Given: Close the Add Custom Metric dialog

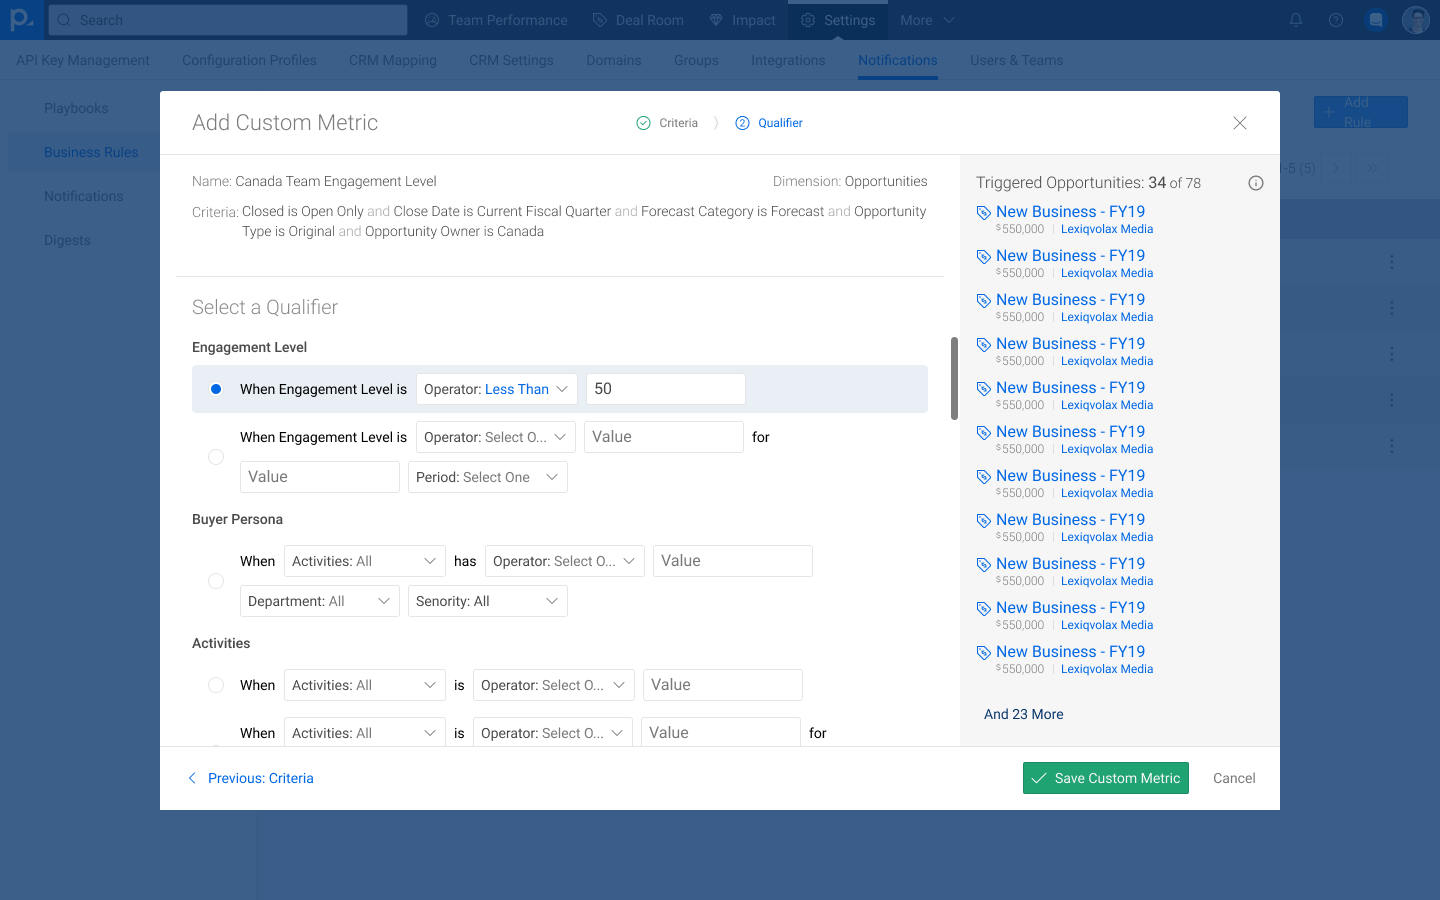Looking at the screenshot, I should click(1240, 123).
